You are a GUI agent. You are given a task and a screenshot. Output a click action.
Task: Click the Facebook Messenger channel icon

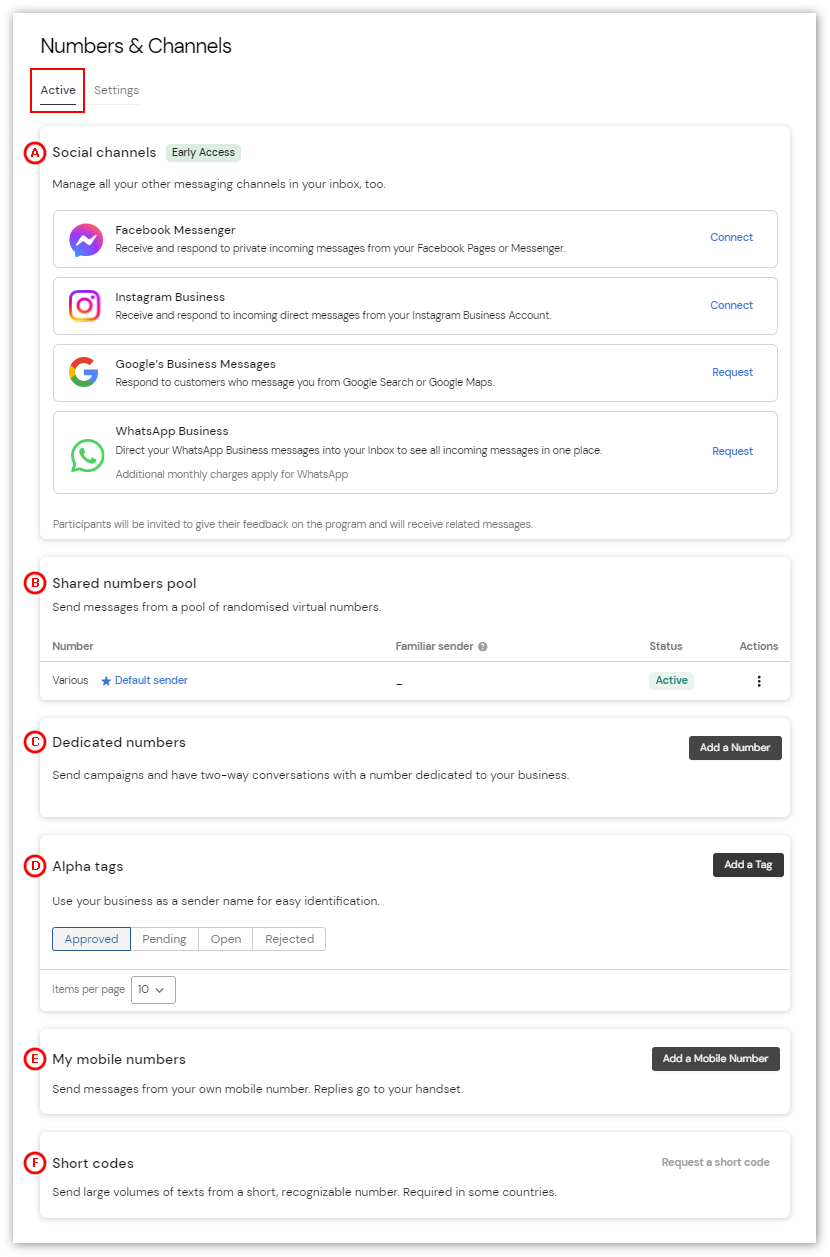tap(86, 239)
